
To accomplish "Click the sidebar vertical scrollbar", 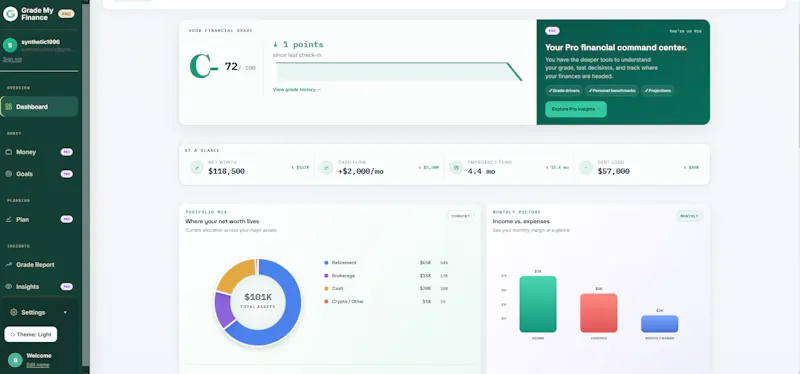I will 85,184.
